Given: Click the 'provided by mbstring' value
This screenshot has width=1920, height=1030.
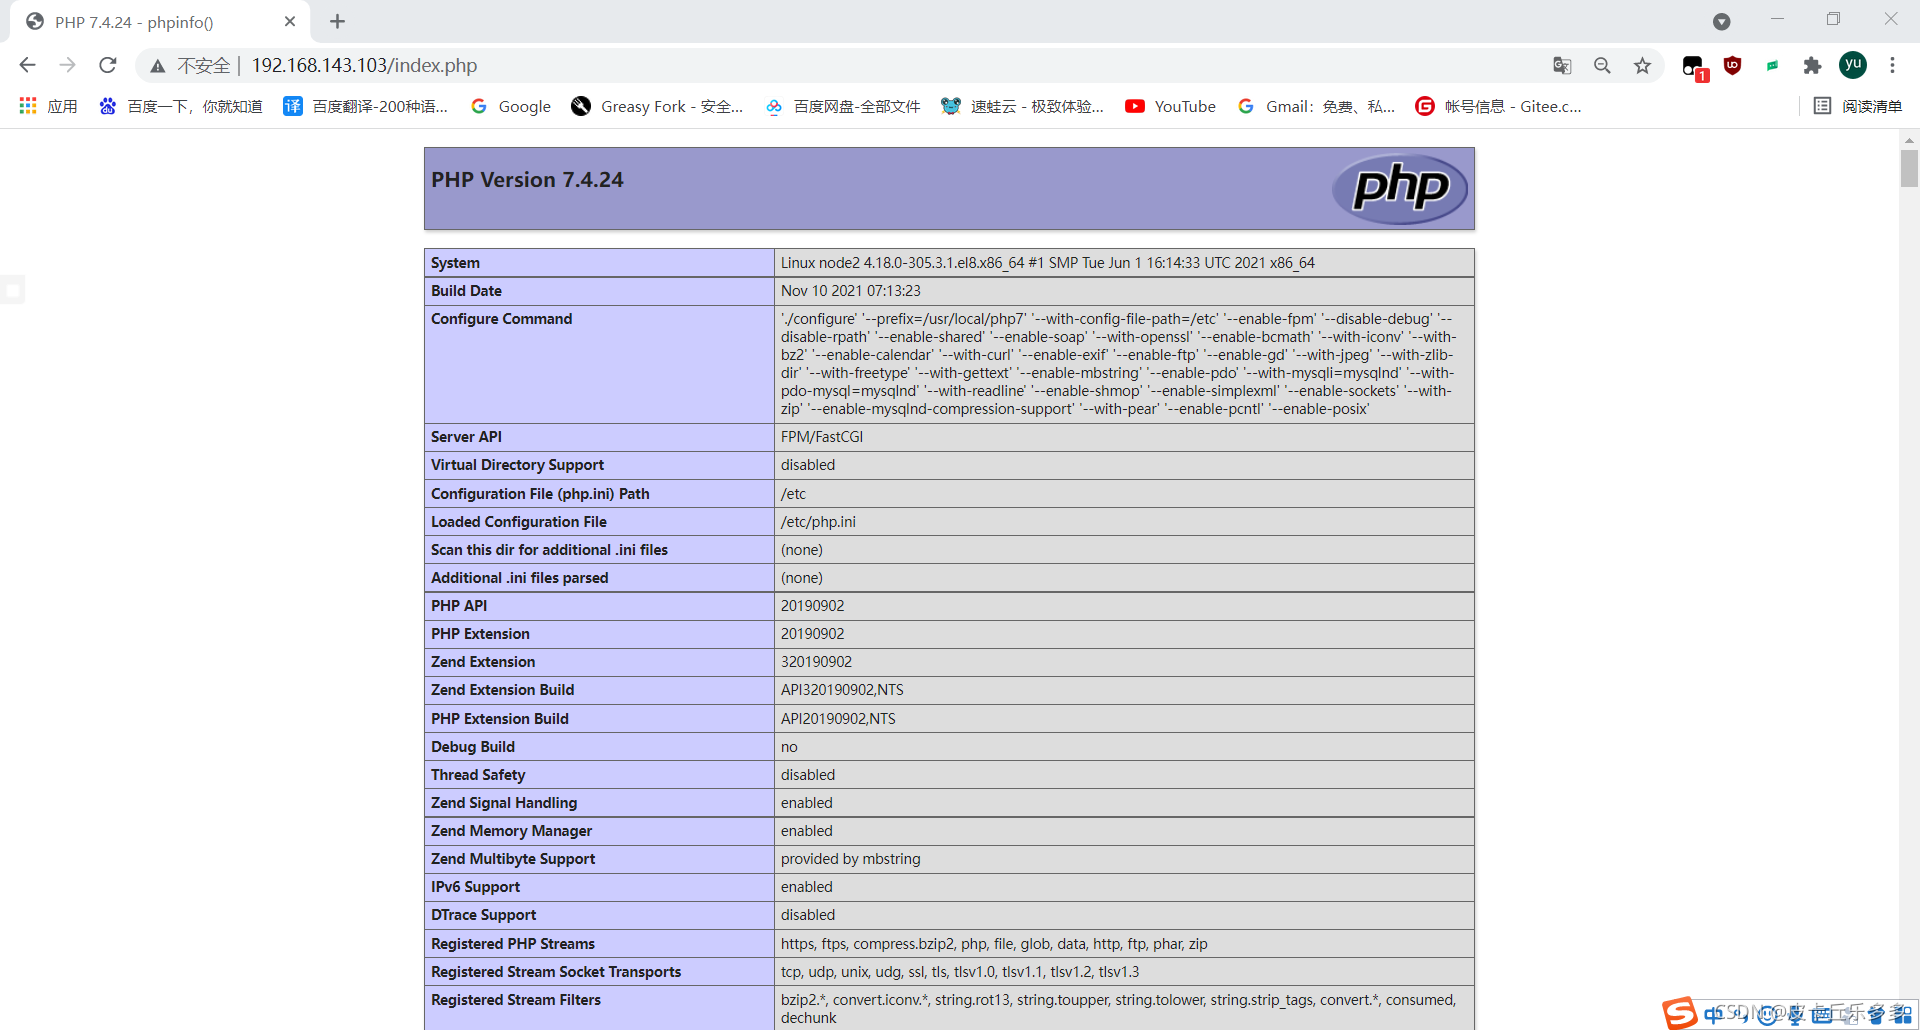Looking at the screenshot, I should 850,859.
